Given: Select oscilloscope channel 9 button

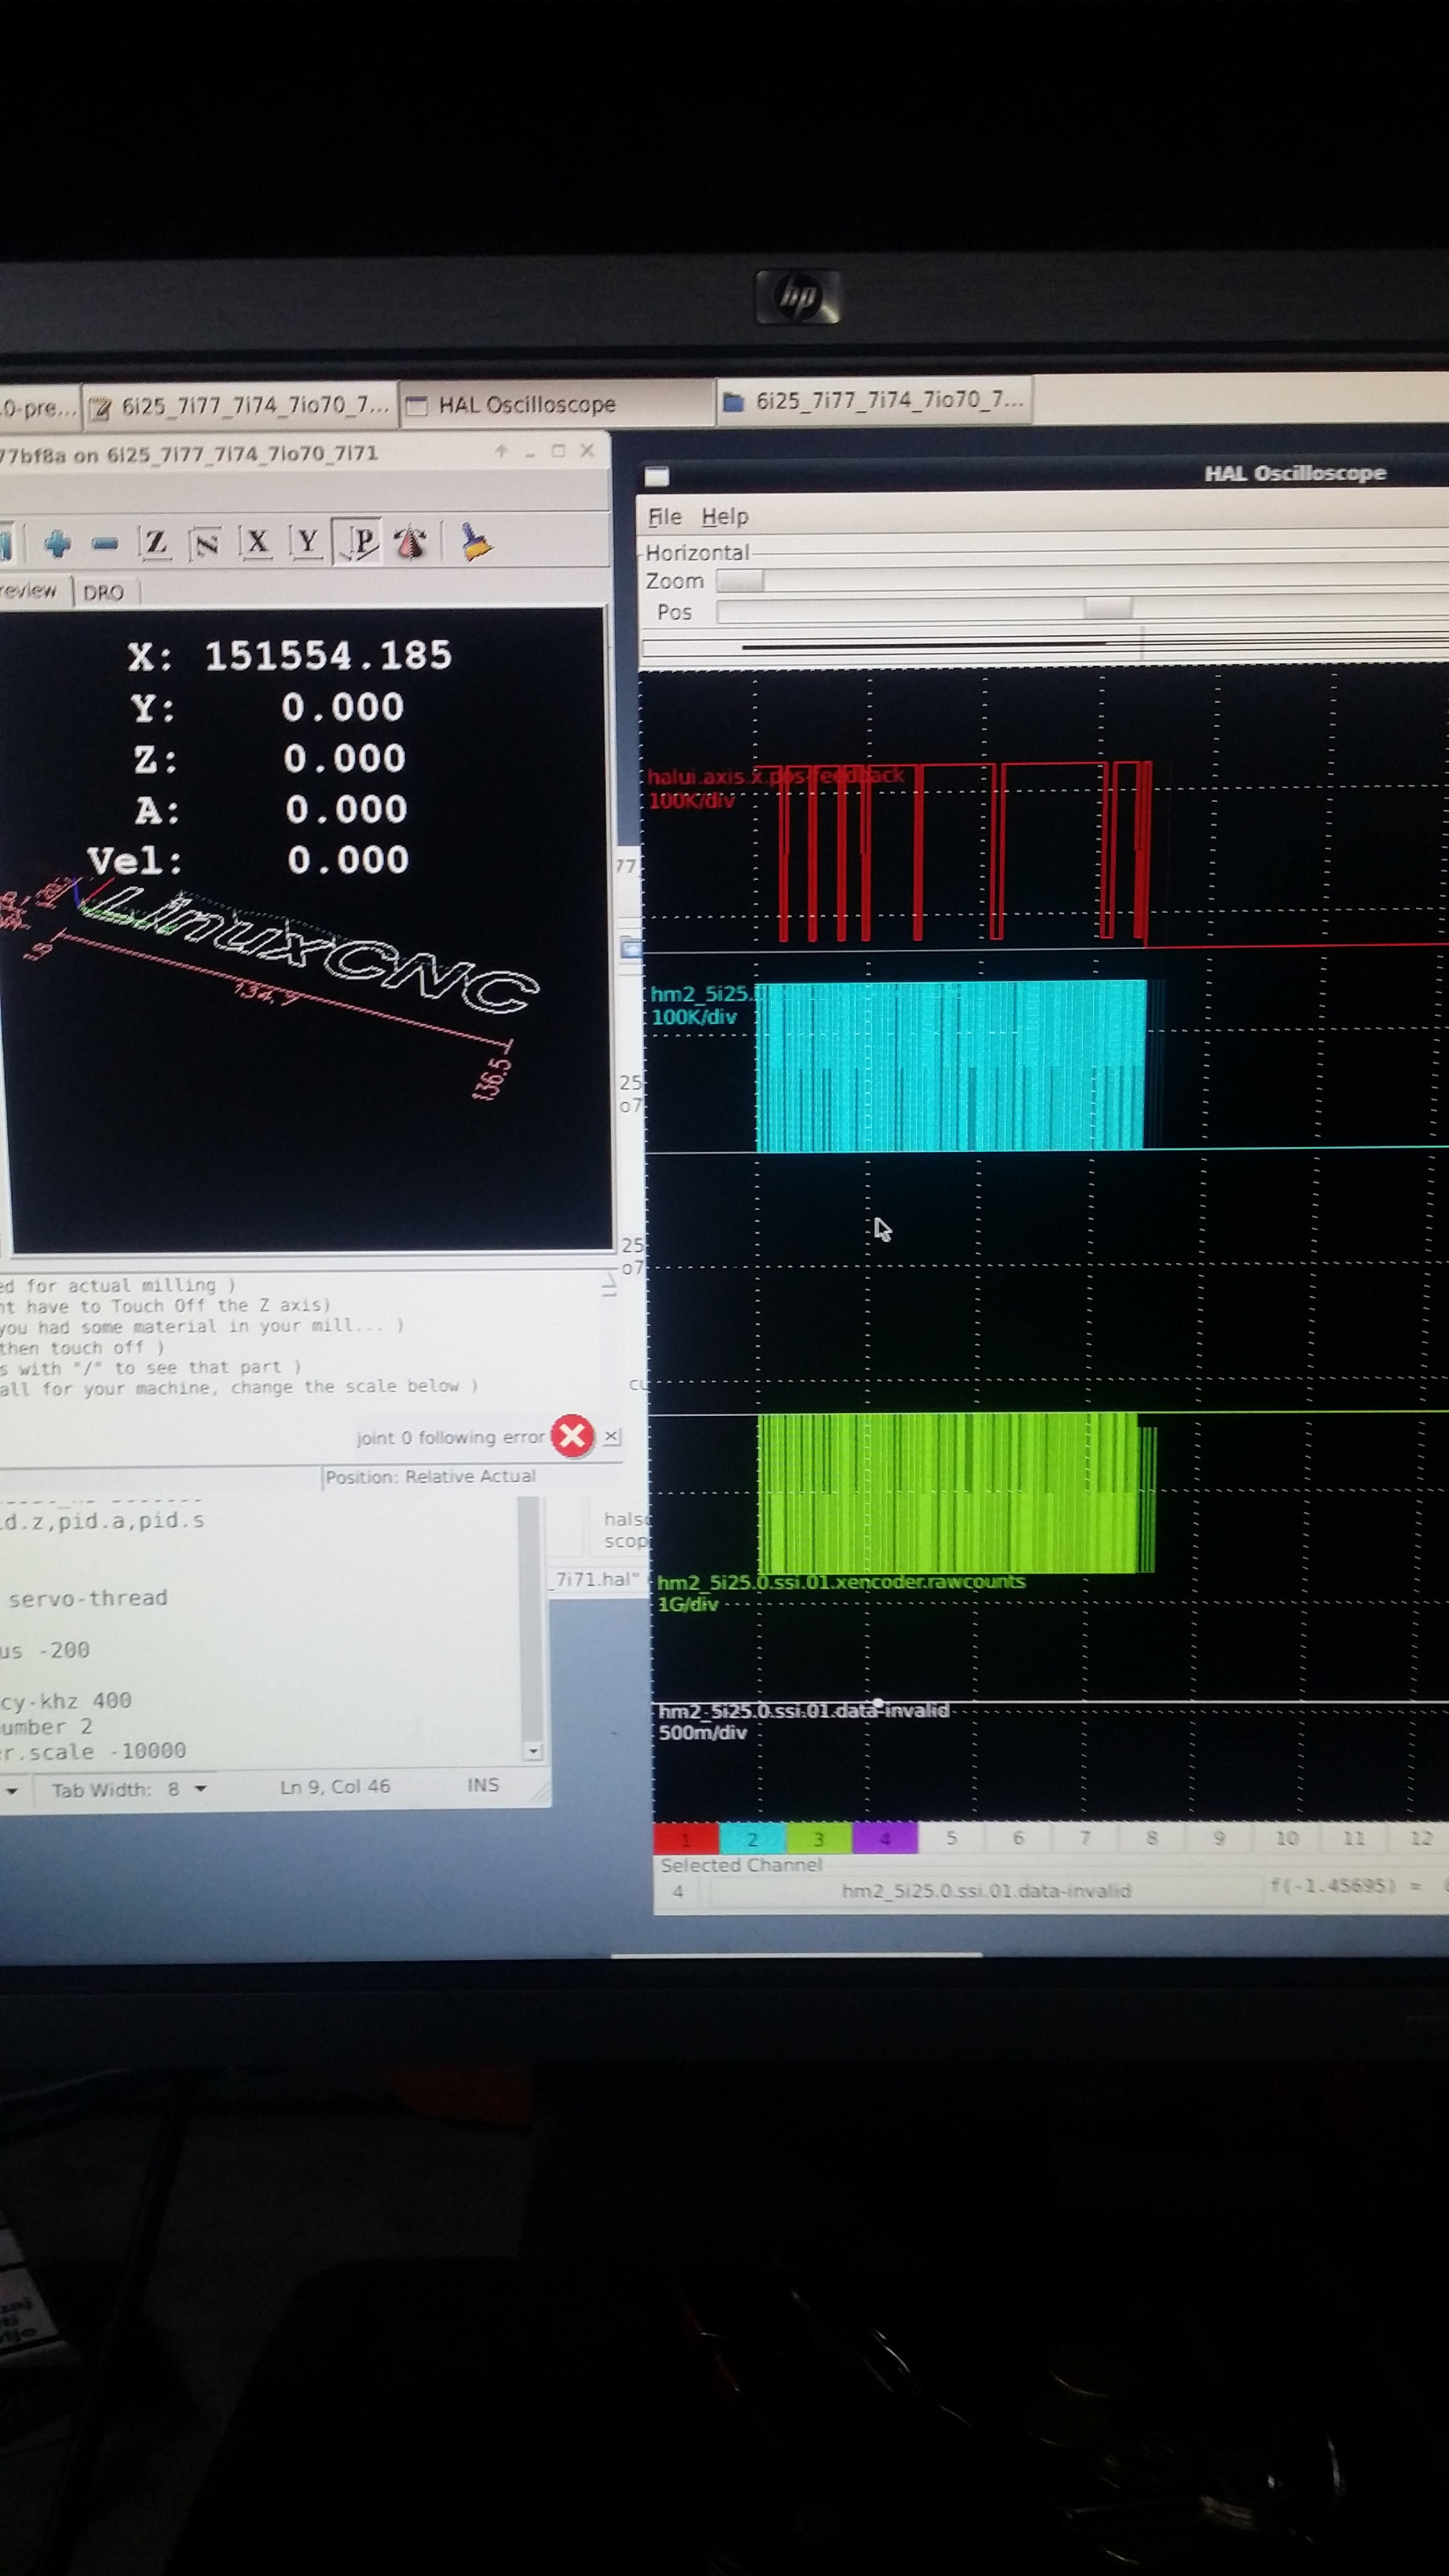Looking at the screenshot, I should pyautogui.click(x=1219, y=1838).
